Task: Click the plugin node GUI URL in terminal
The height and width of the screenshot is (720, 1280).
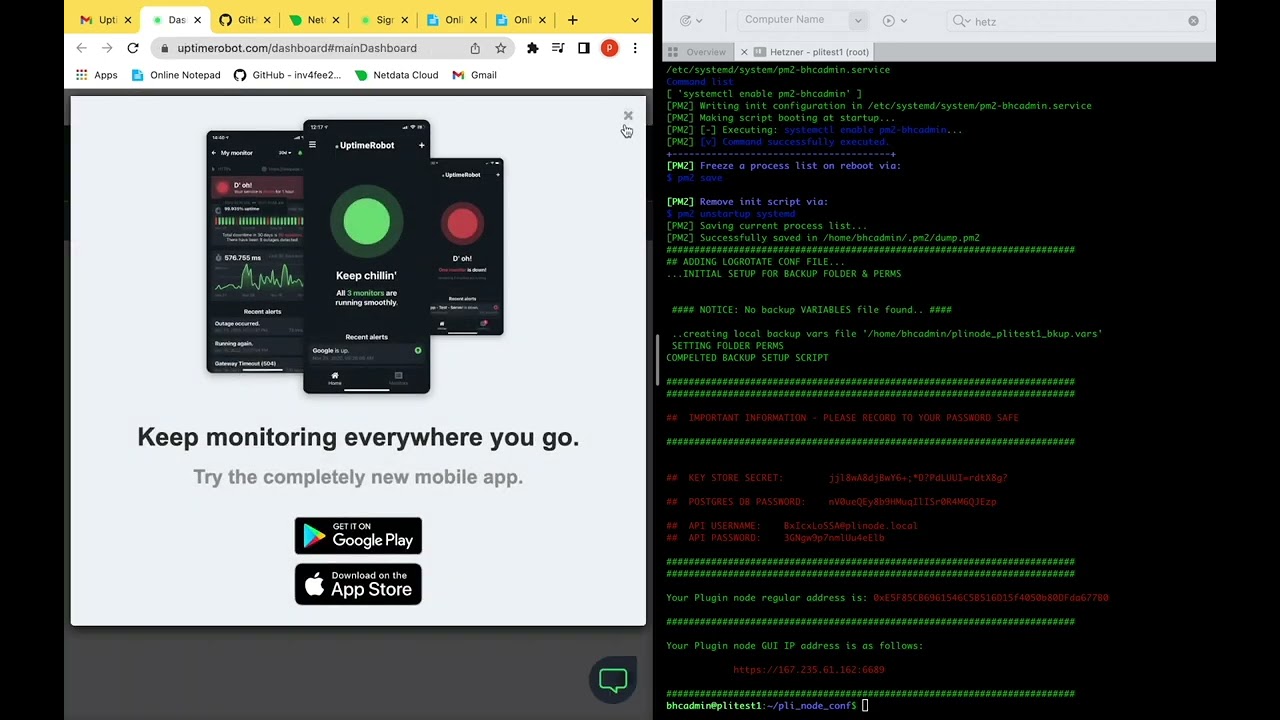Action: [x=808, y=670]
